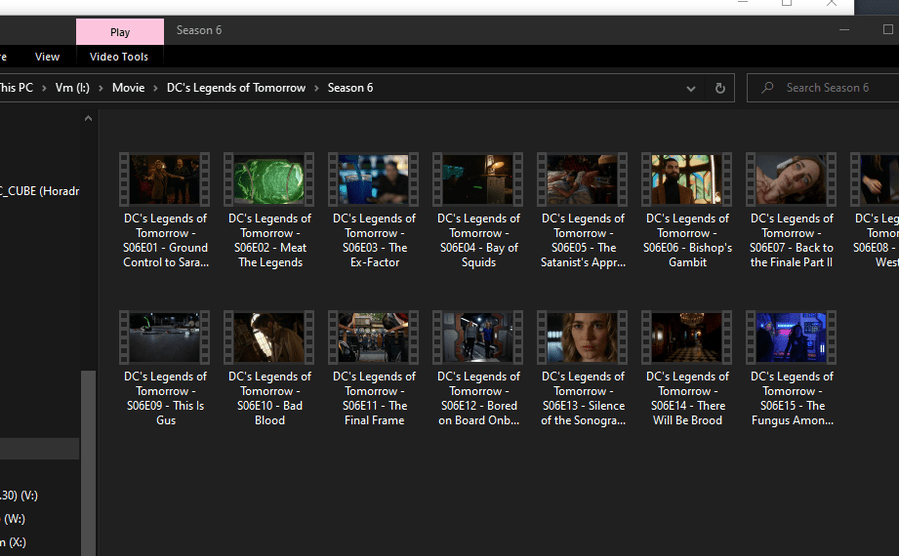Select the S06E15 The Fungus Amon... video icon

pyautogui.click(x=791, y=338)
